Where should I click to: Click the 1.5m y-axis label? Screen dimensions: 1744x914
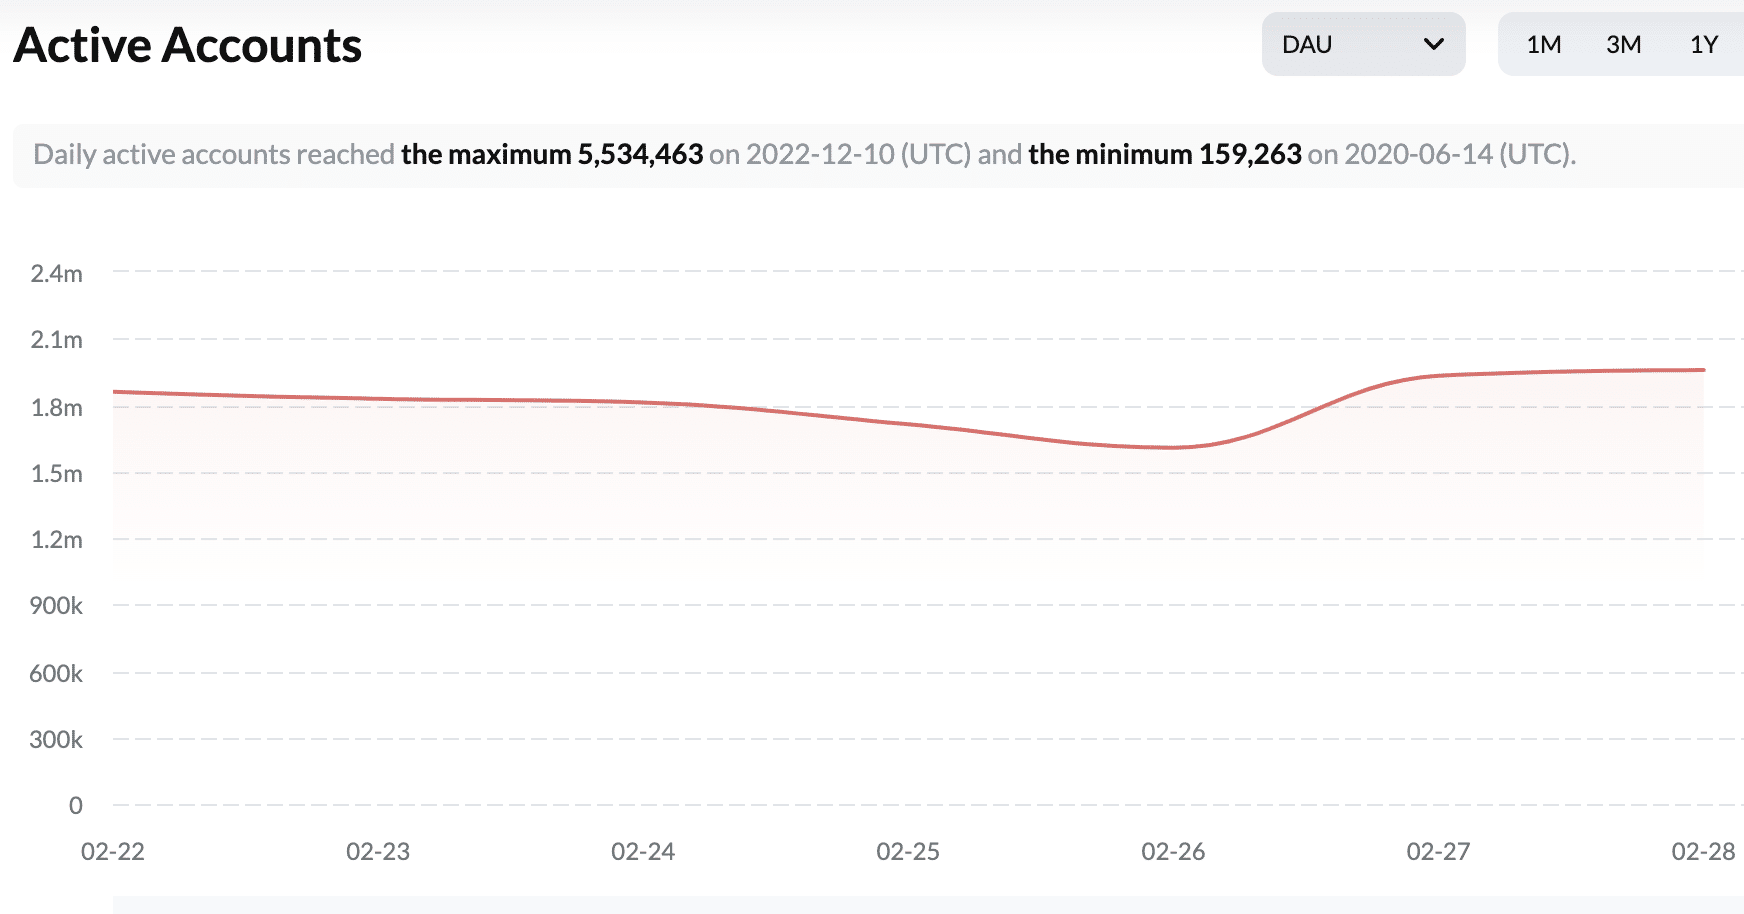(57, 473)
